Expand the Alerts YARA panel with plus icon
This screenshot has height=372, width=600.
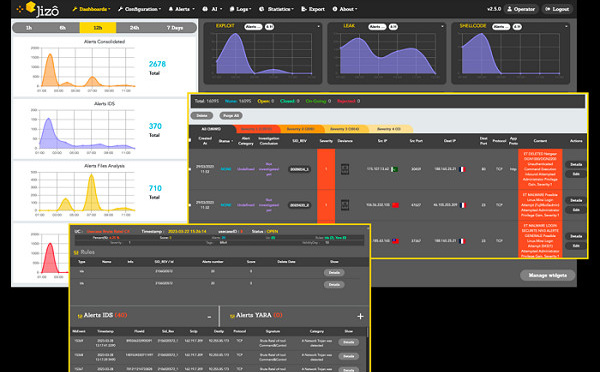point(360,316)
